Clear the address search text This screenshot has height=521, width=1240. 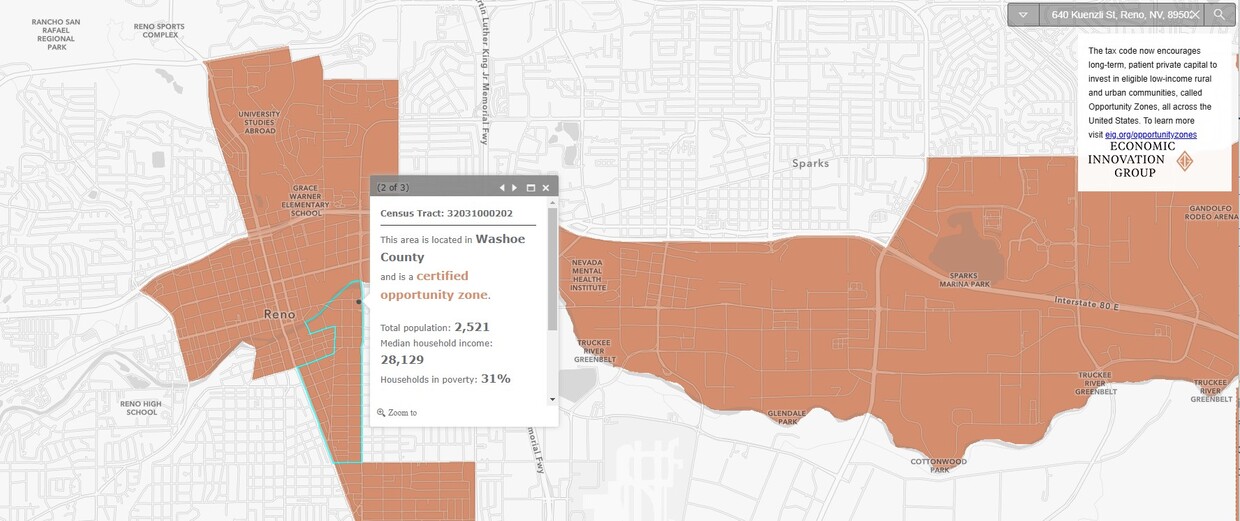coord(1194,15)
